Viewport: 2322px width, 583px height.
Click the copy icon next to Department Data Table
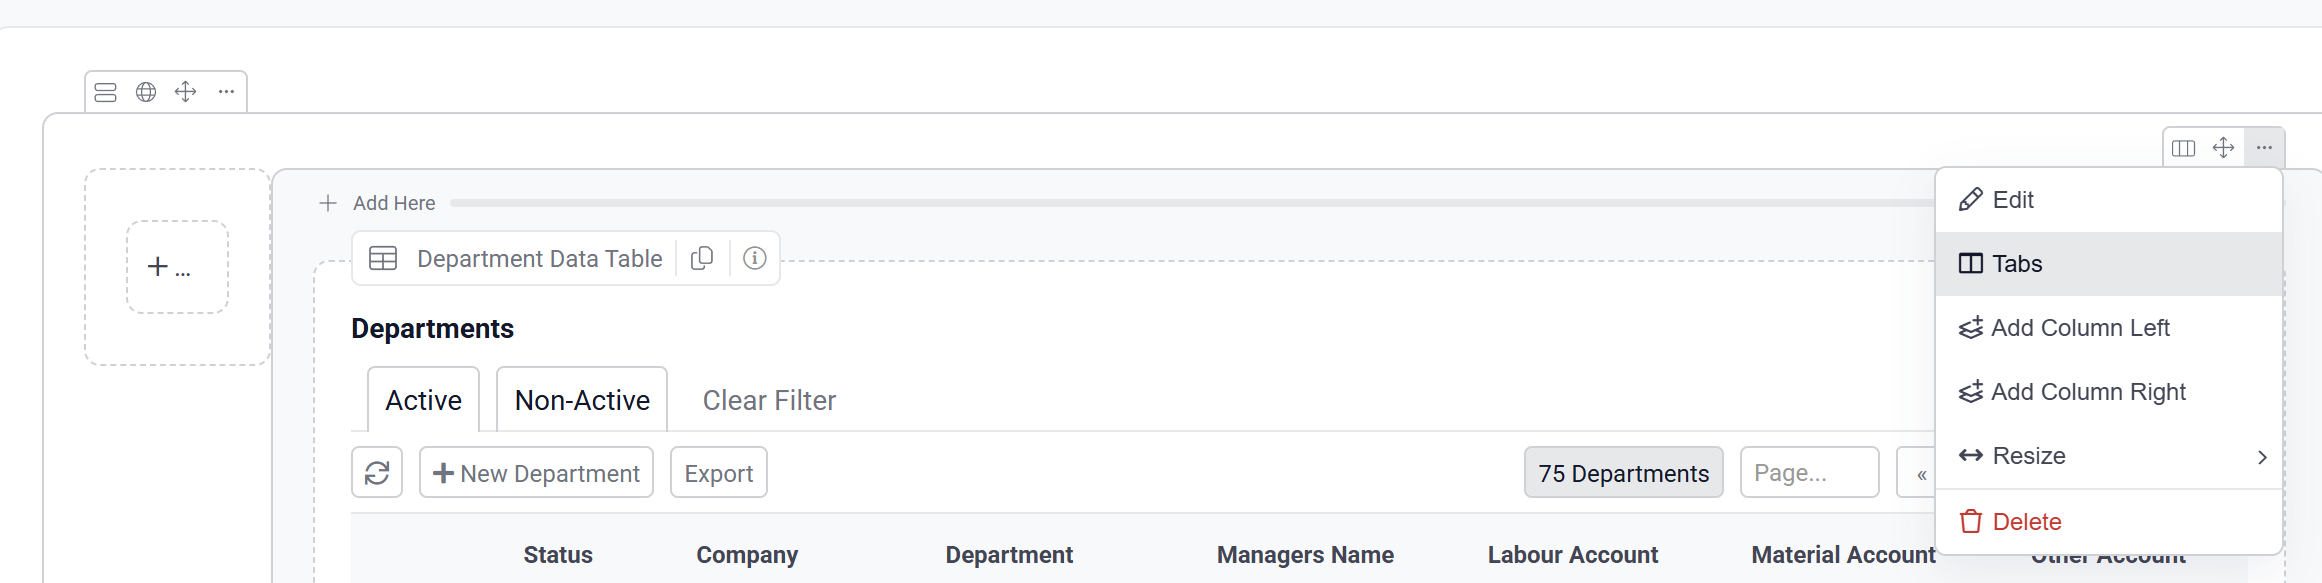point(702,258)
